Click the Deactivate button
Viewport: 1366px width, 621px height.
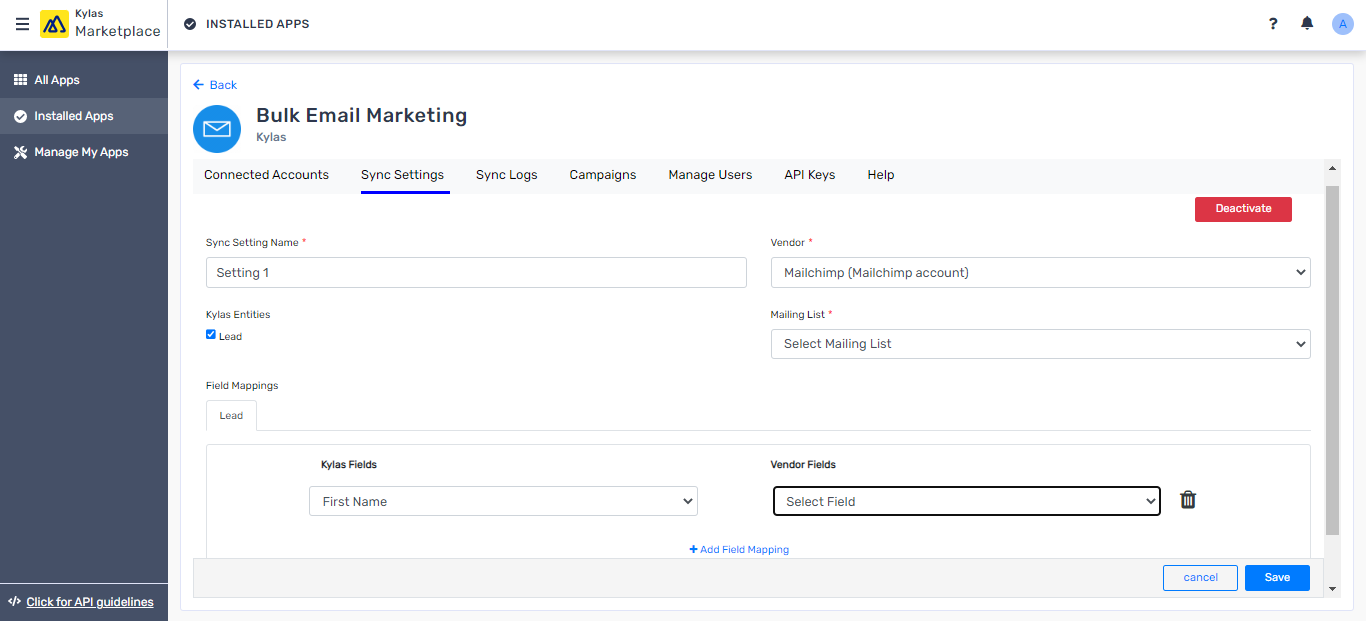pyautogui.click(x=1243, y=208)
